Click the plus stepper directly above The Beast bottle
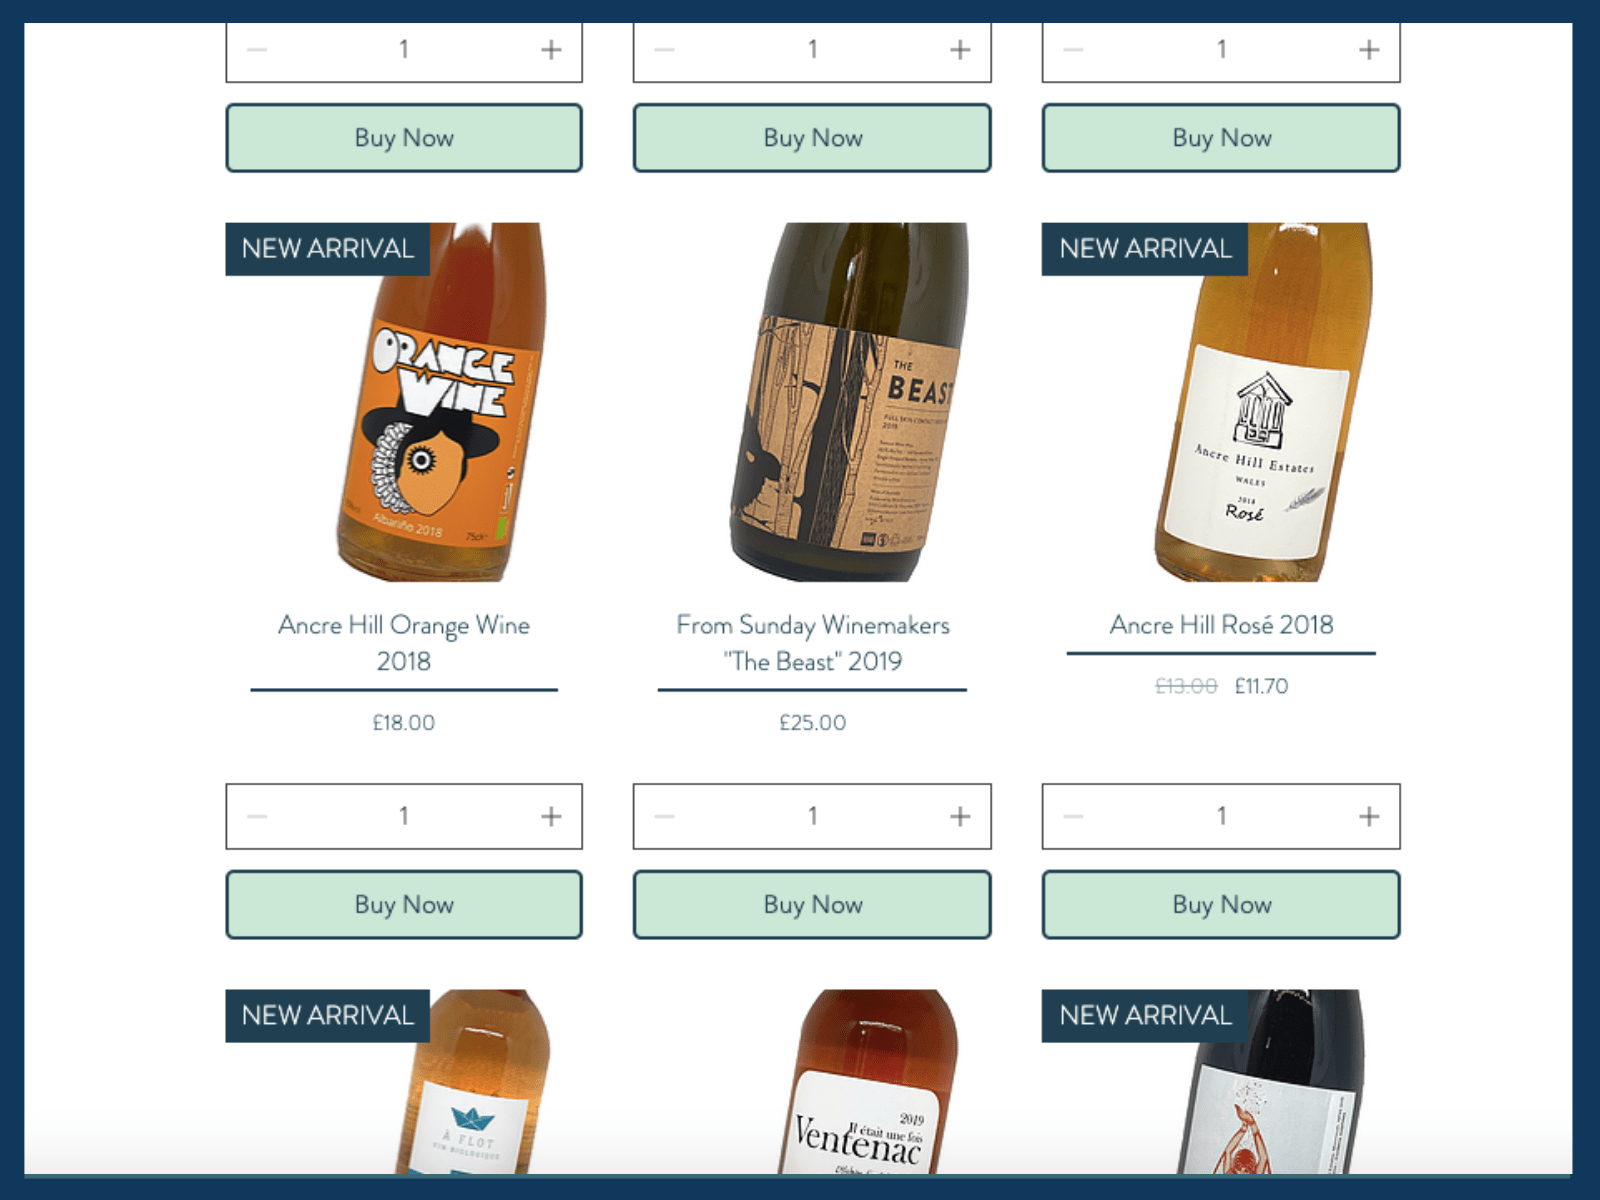Viewport: 1600px width, 1200px height. pyautogui.click(x=960, y=50)
